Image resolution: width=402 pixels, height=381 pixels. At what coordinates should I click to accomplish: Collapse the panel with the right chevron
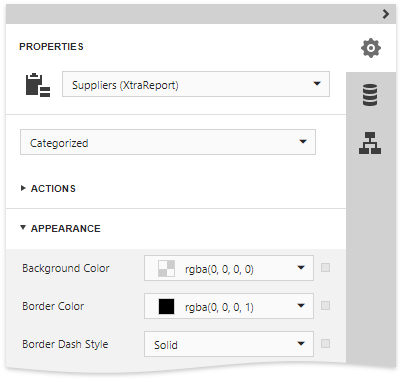pyautogui.click(x=386, y=14)
